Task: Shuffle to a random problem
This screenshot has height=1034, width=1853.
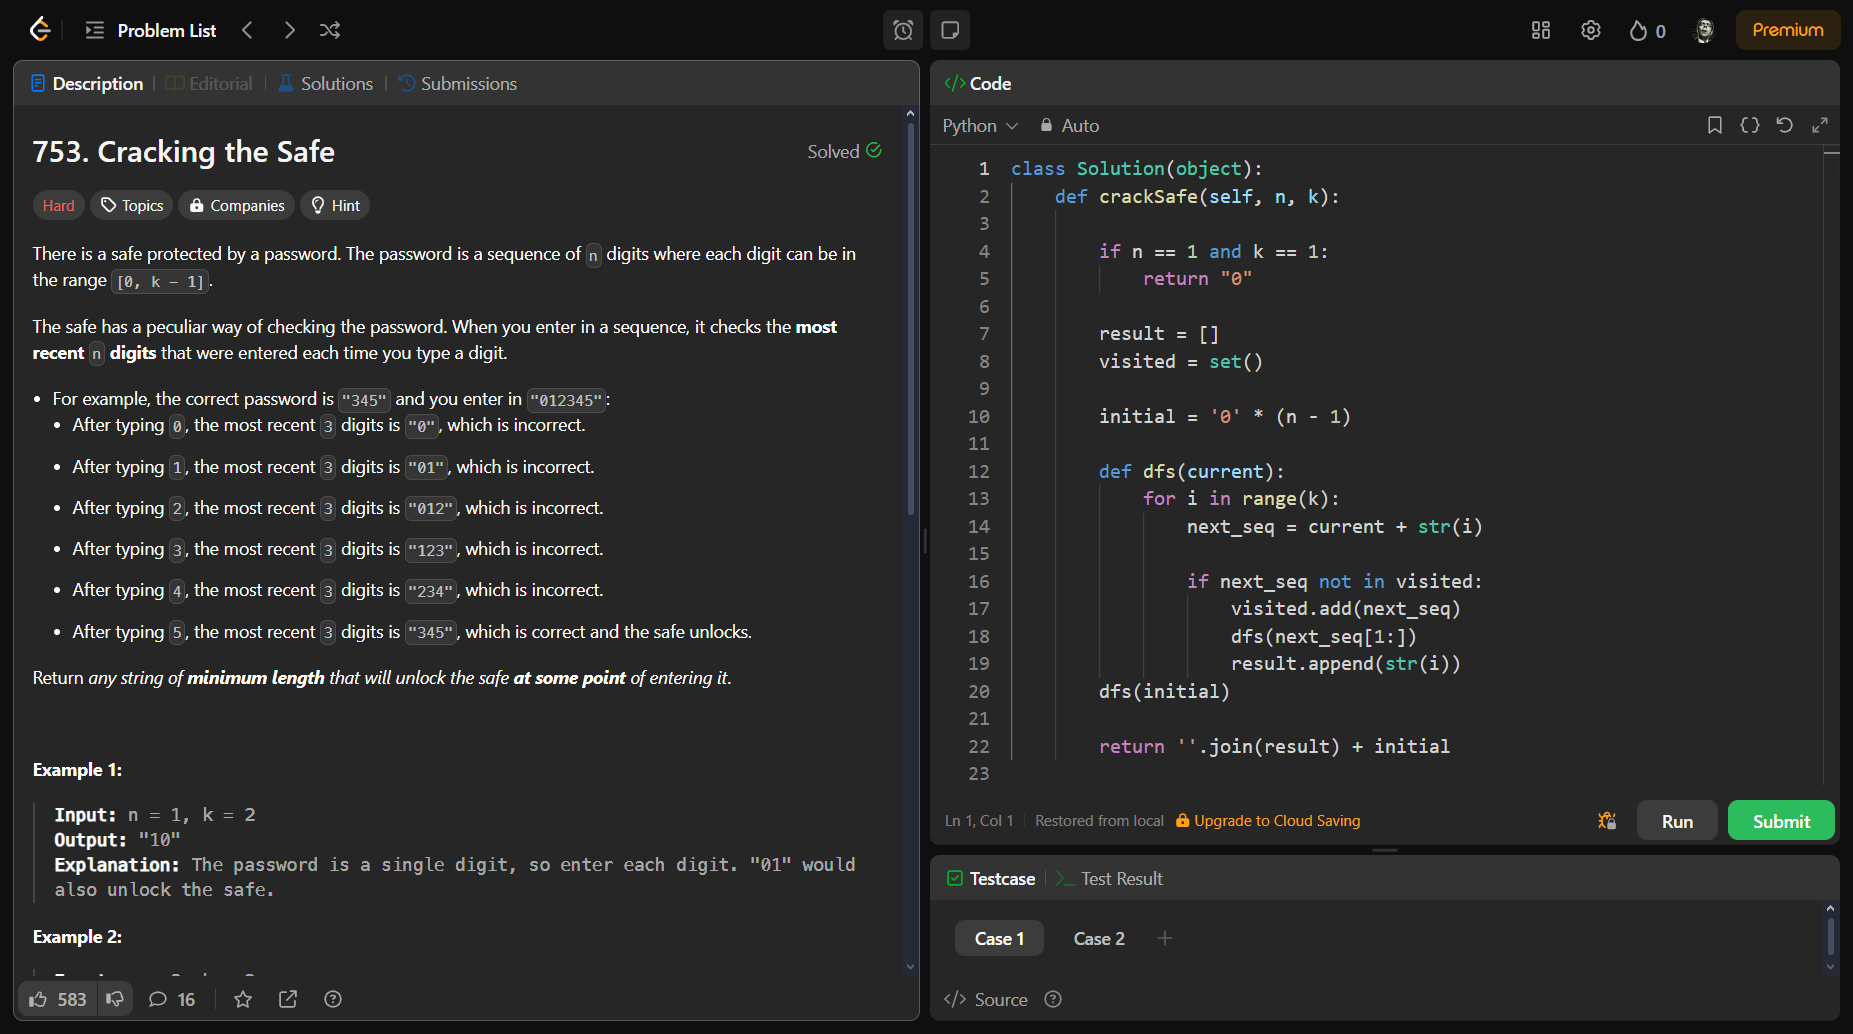Action: click(330, 30)
